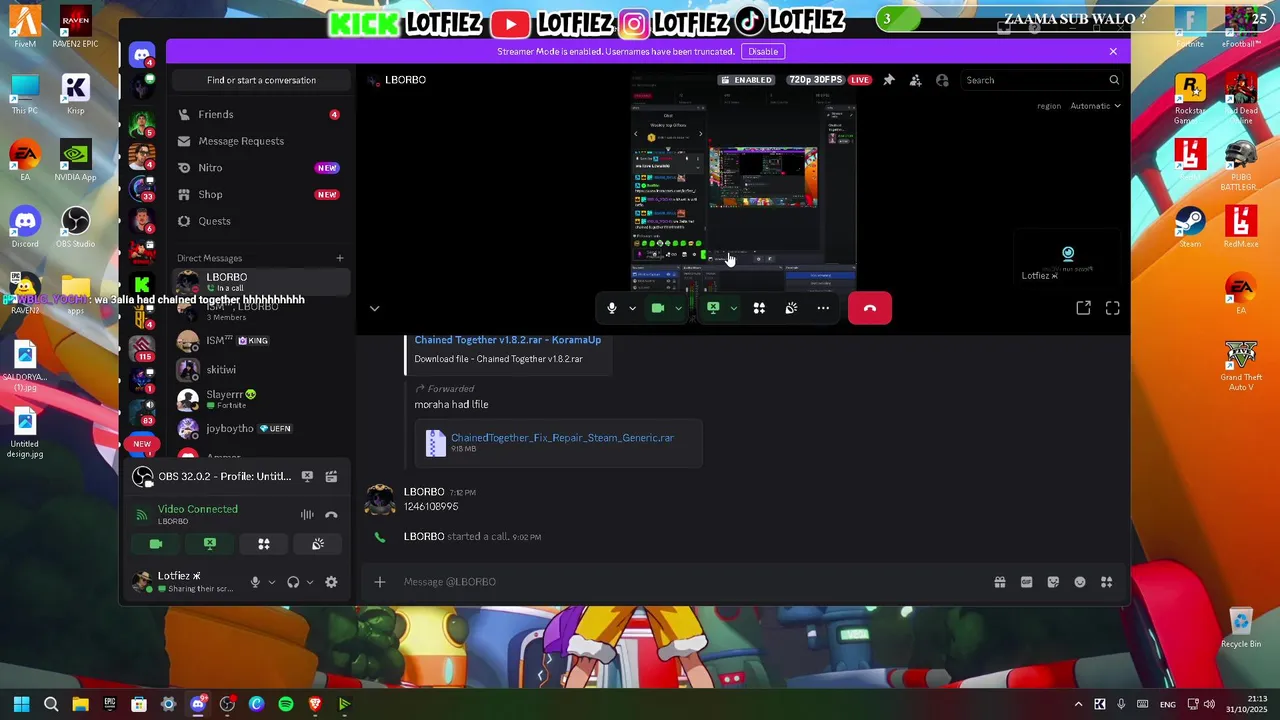This screenshot has height=720, width=1280.
Task: Open the sticker picker
Action: tap(1053, 582)
